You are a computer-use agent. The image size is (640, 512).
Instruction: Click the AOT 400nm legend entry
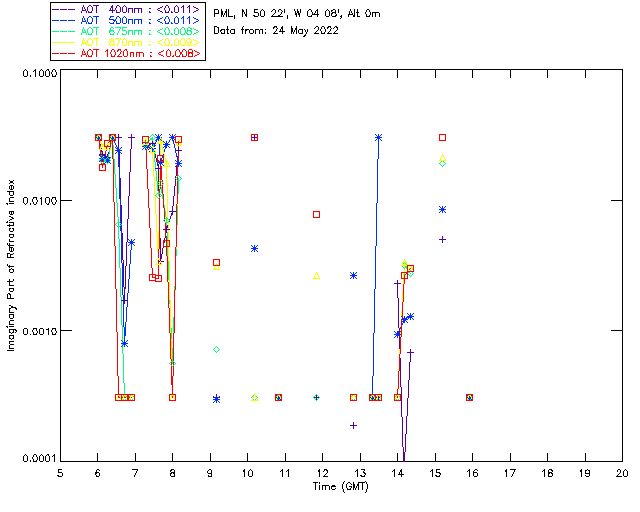click(126, 9)
